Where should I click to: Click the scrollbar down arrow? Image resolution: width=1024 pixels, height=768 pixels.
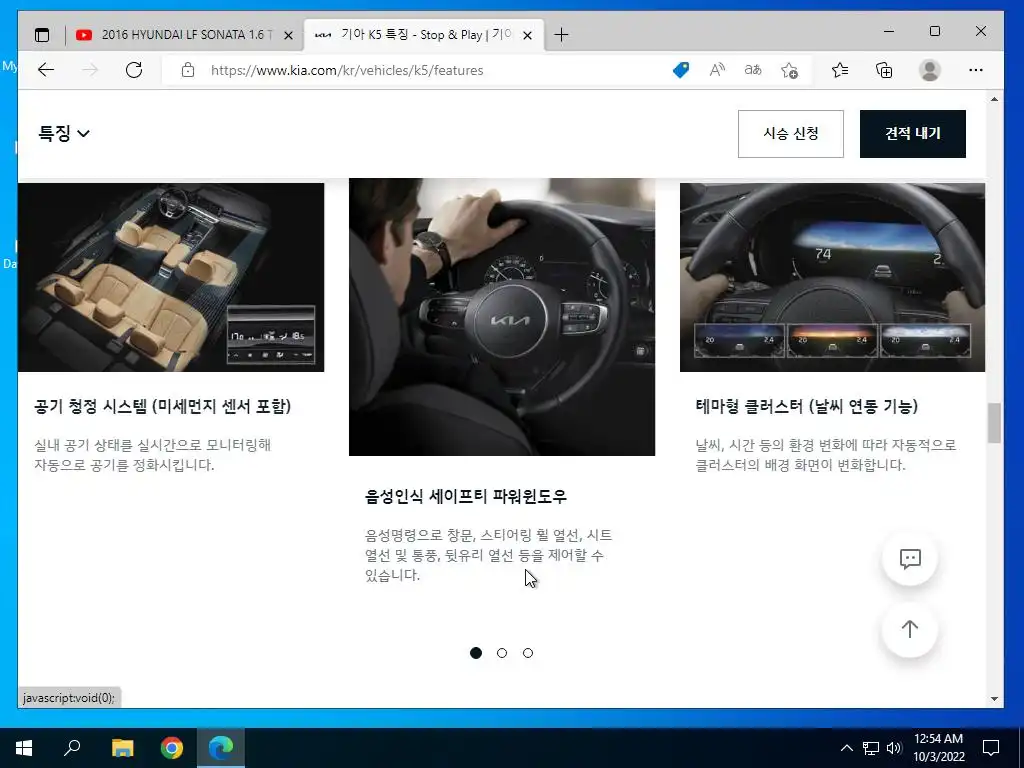click(994, 699)
